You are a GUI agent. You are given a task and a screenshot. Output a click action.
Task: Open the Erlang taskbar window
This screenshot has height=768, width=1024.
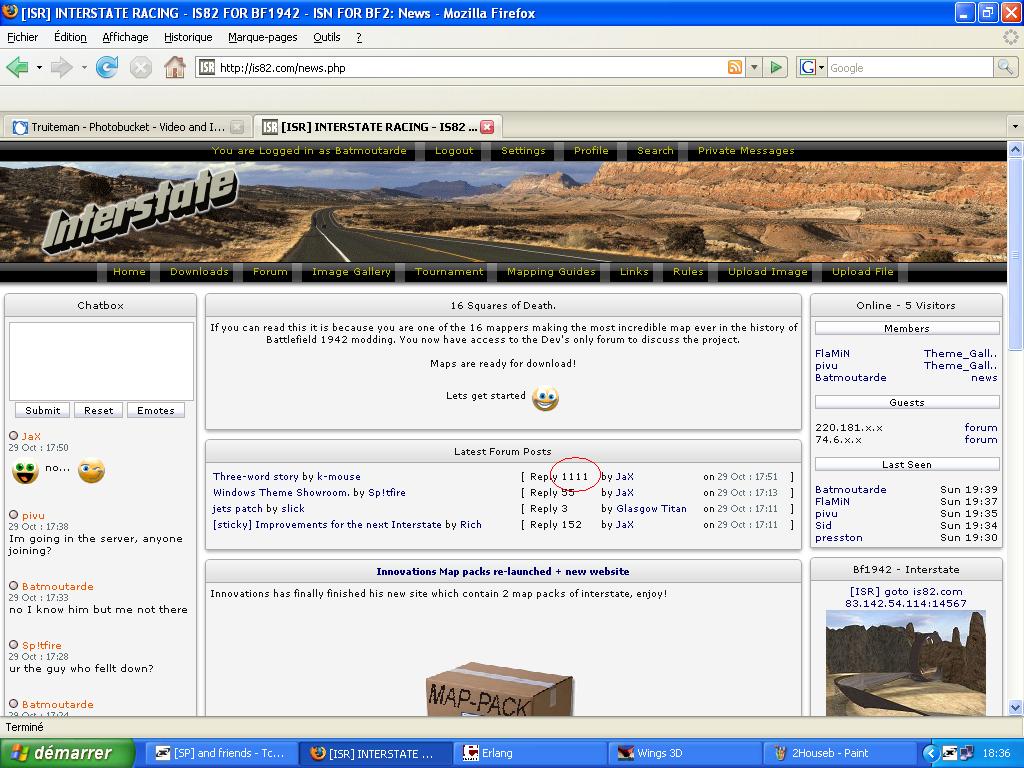tap(530, 753)
